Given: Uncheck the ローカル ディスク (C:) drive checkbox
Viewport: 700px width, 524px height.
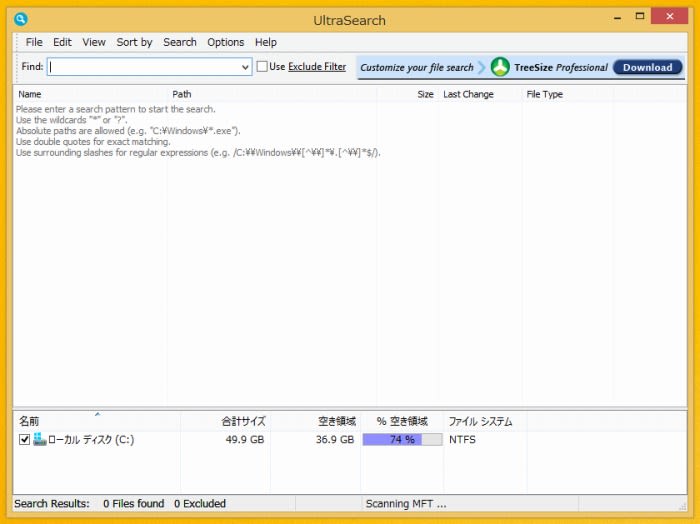Looking at the screenshot, I should pyautogui.click(x=25, y=440).
